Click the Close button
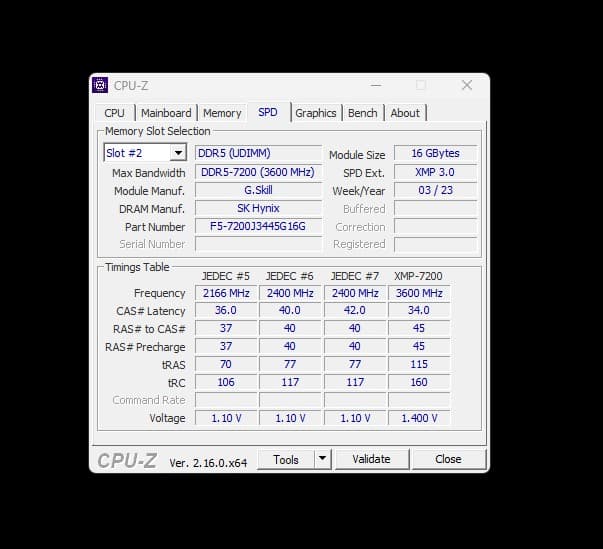Image resolution: width=603 pixels, height=549 pixels. coord(448,459)
